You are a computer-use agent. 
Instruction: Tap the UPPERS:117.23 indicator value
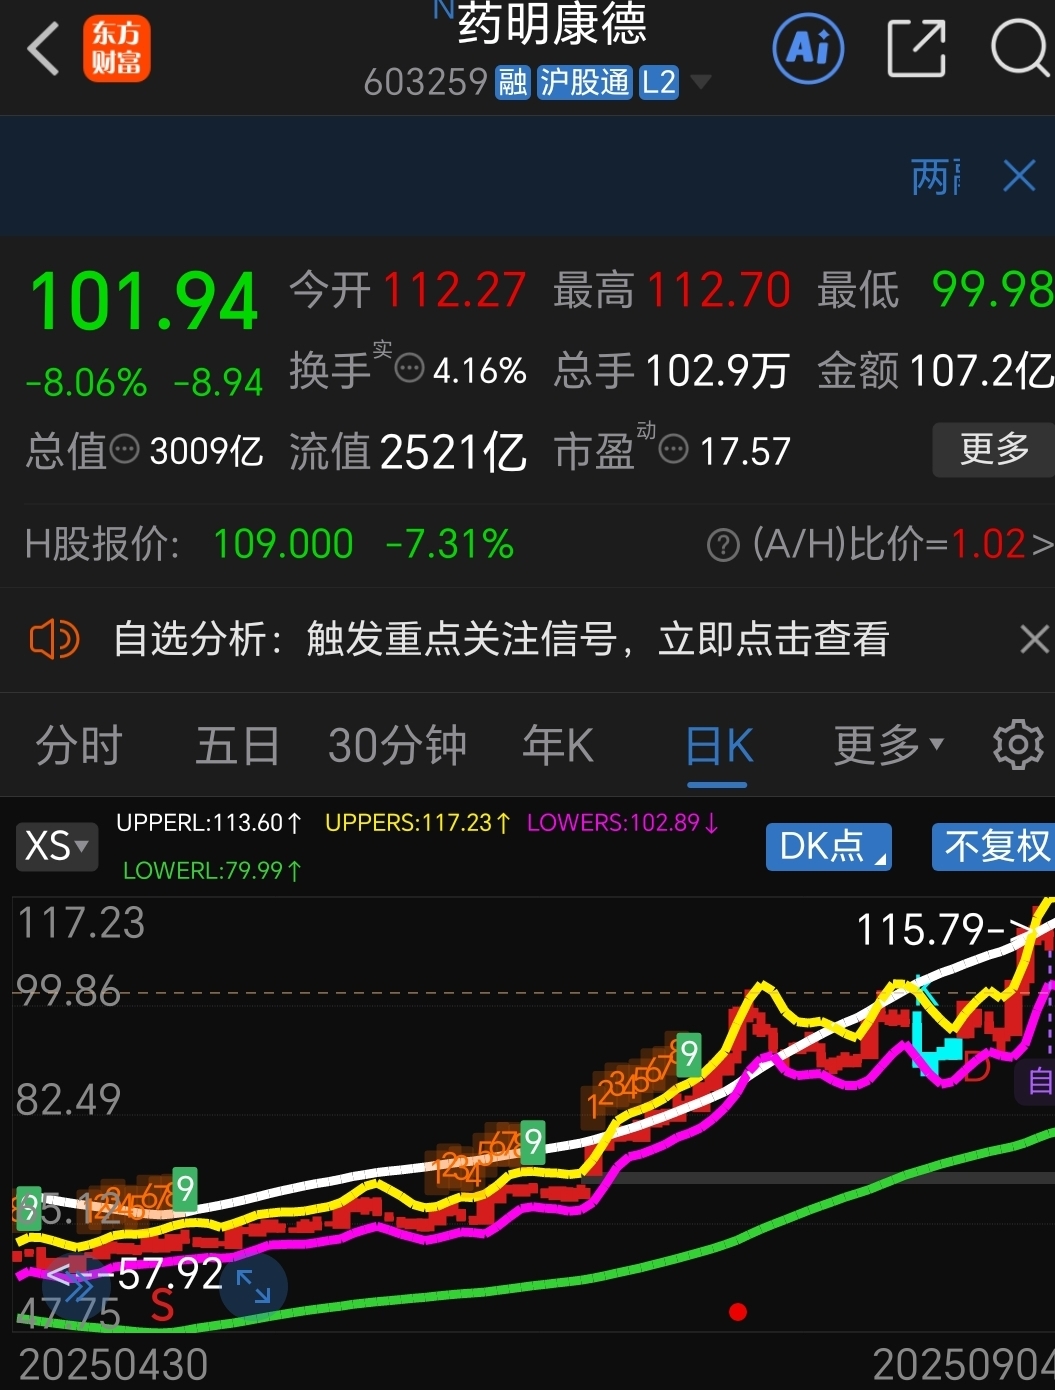point(418,823)
